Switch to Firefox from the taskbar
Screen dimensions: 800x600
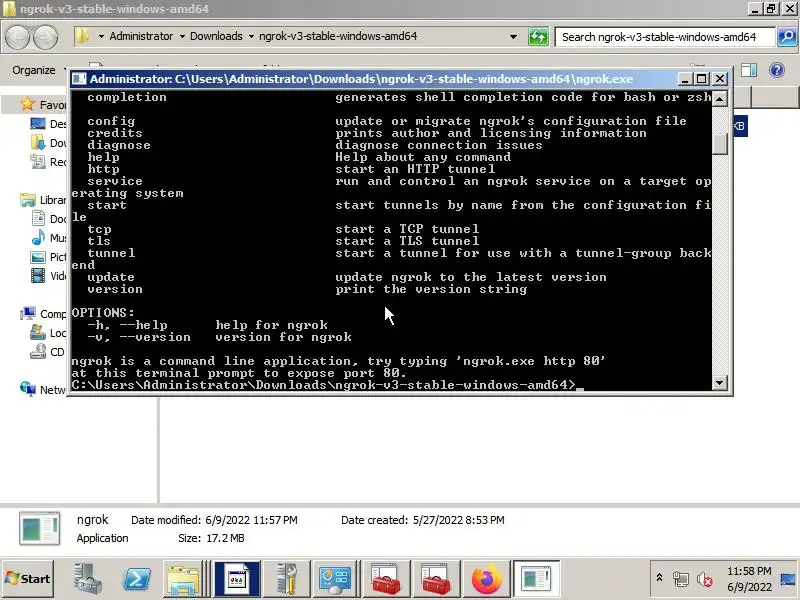486,579
